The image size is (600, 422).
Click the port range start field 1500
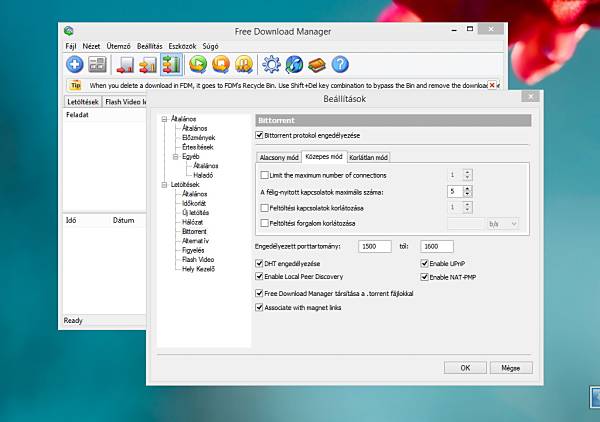point(375,246)
